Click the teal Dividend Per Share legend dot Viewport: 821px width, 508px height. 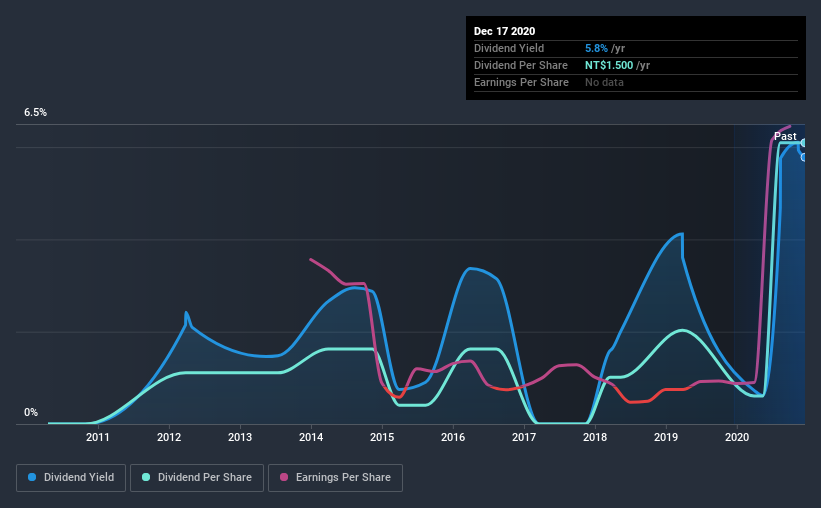(x=146, y=477)
